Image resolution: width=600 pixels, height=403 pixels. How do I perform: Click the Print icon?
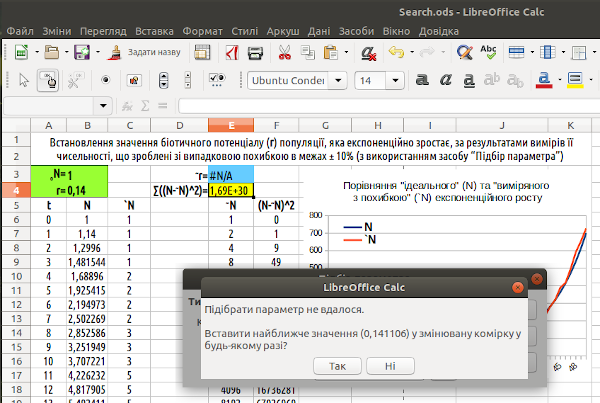[255, 52]
